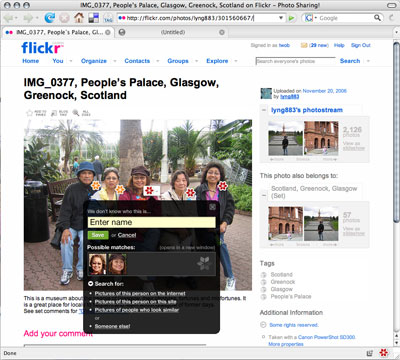Toggle the Search for options disclosure
This screenshot has height=360, width=400.
[90, 284]
